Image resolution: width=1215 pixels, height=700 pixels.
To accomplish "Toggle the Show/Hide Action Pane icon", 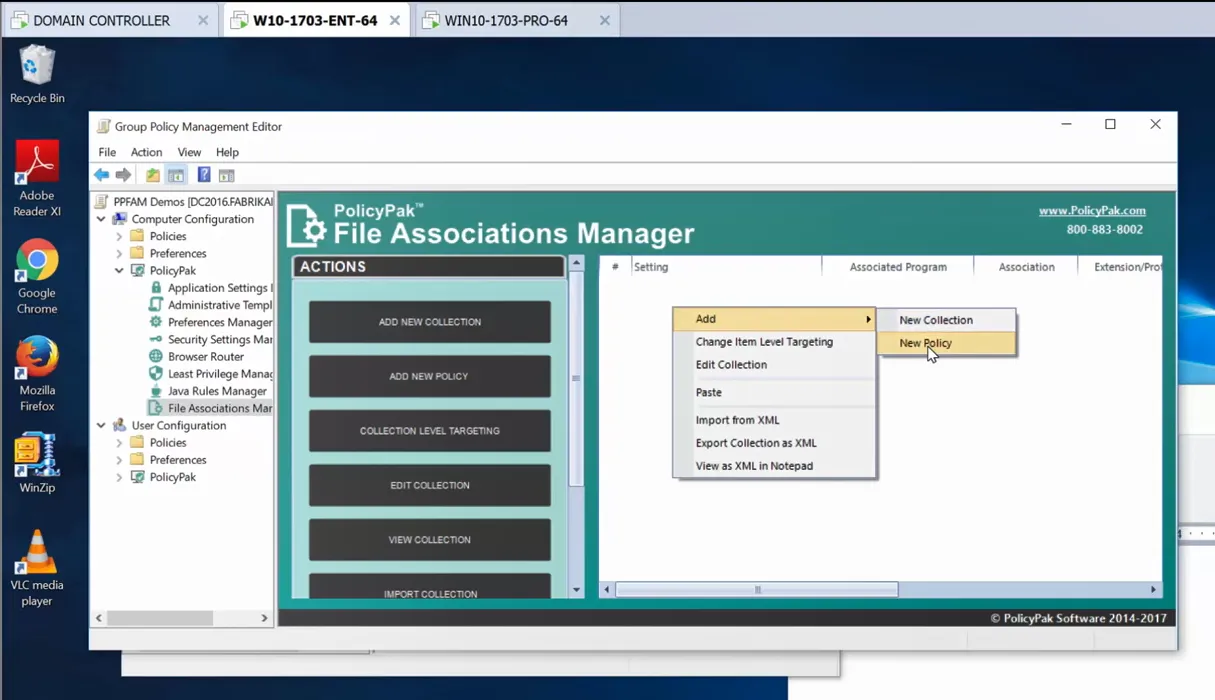I will click(x=227, y=175).
